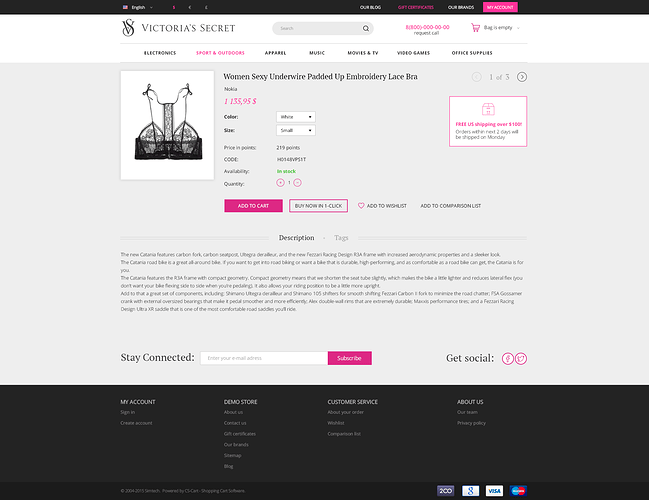This screenshot has height=500, width=649.
Task: Open Gift Certificates header link
Action: coord(416,7)
